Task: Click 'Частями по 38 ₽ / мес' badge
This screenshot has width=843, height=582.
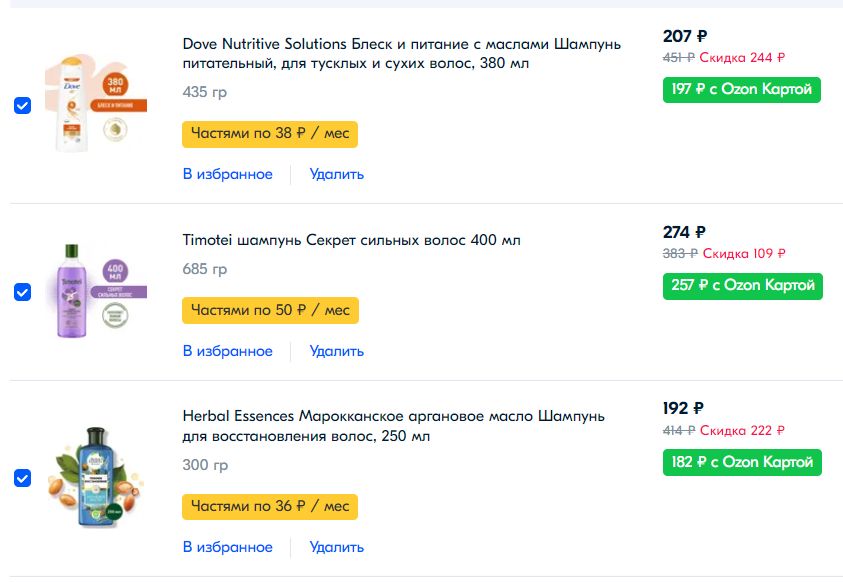Action: pyautogui.click(x=270, y=134)
